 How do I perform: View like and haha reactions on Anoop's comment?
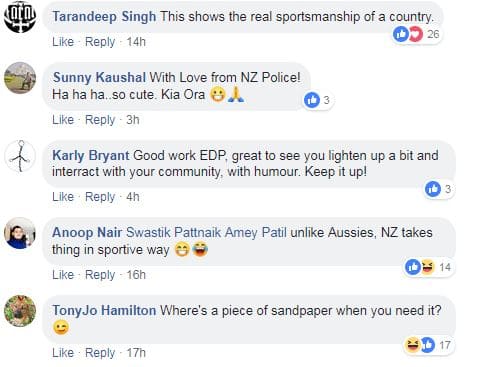click(428, 267)
